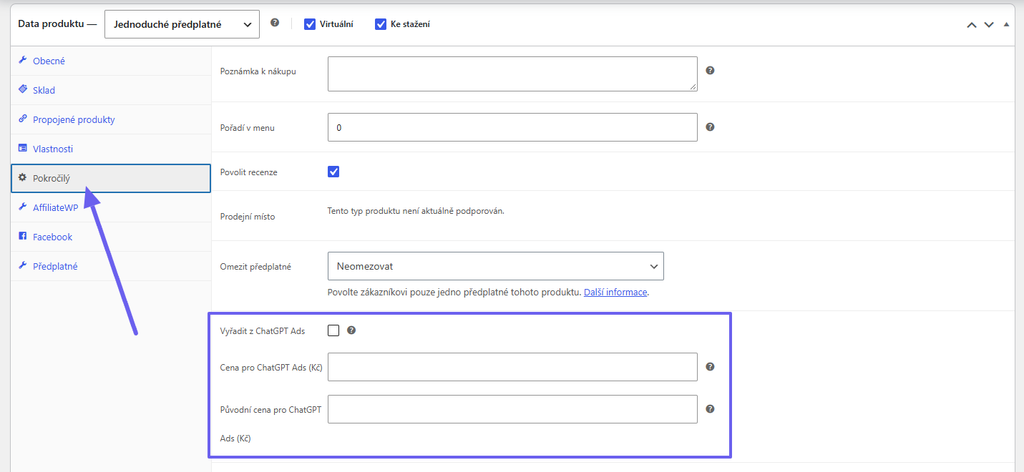Uncheck the Povolit recenze checkbox

(x=334, y=172)
